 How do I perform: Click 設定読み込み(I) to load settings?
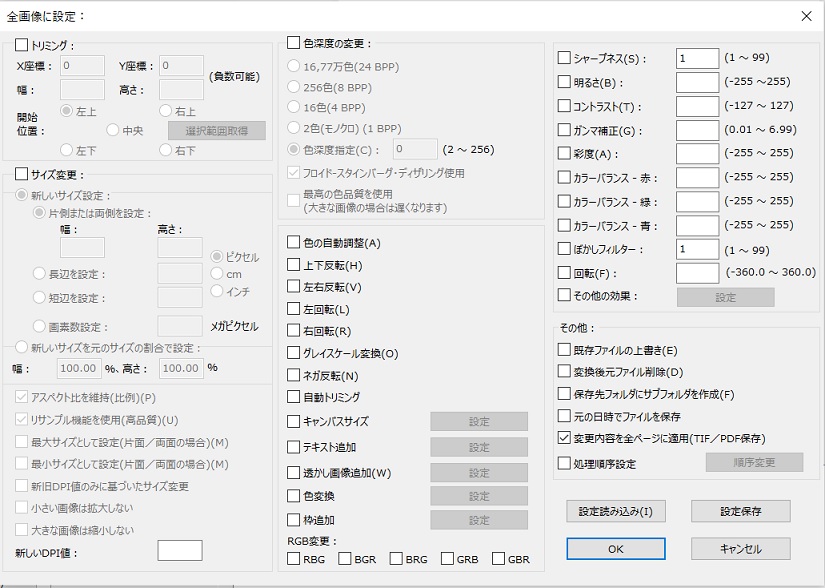coord(614,511)
